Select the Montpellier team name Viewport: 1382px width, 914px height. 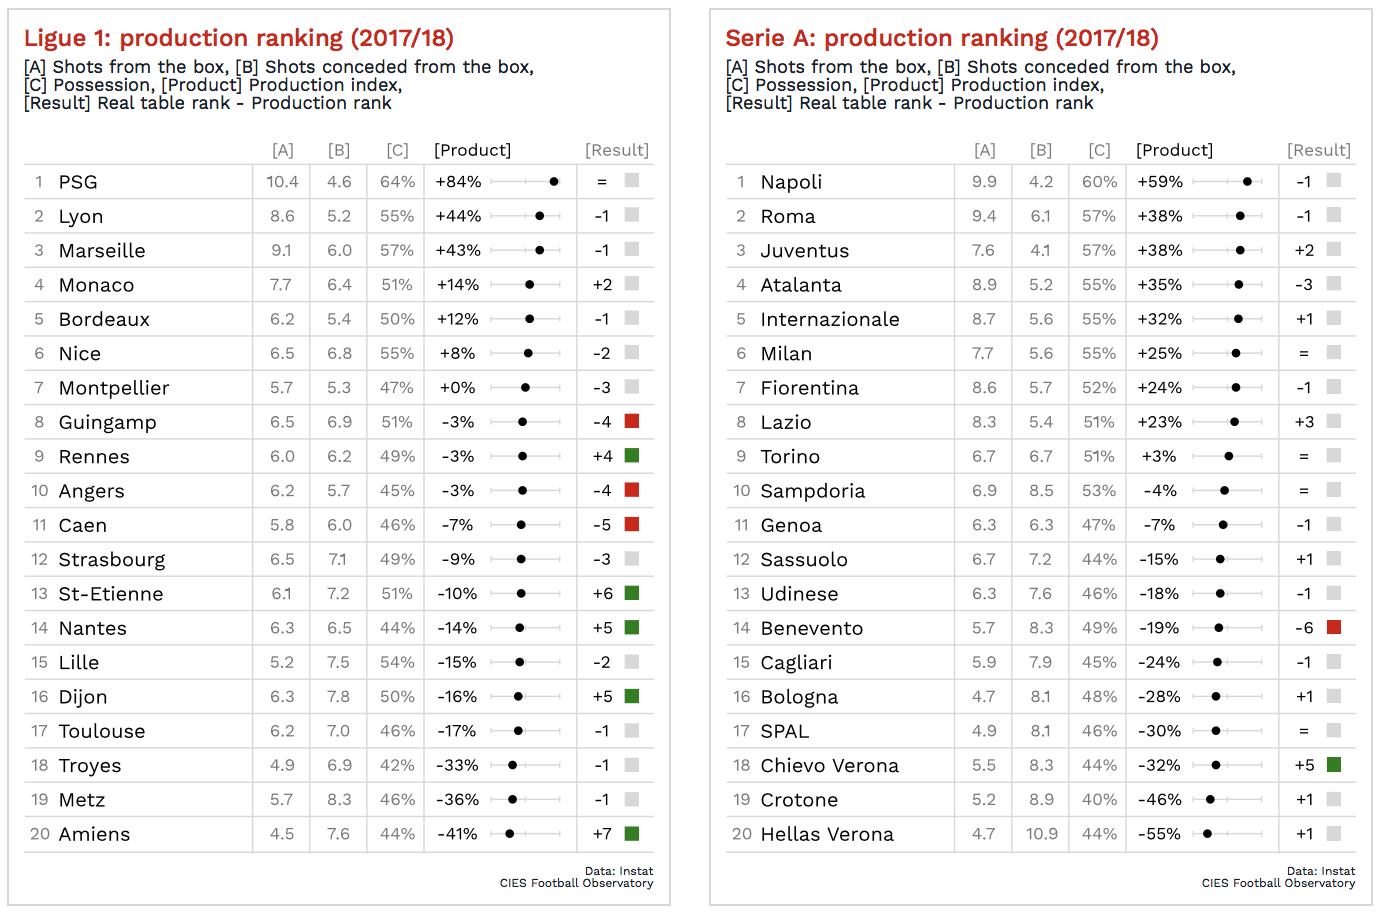pos(114,388)
